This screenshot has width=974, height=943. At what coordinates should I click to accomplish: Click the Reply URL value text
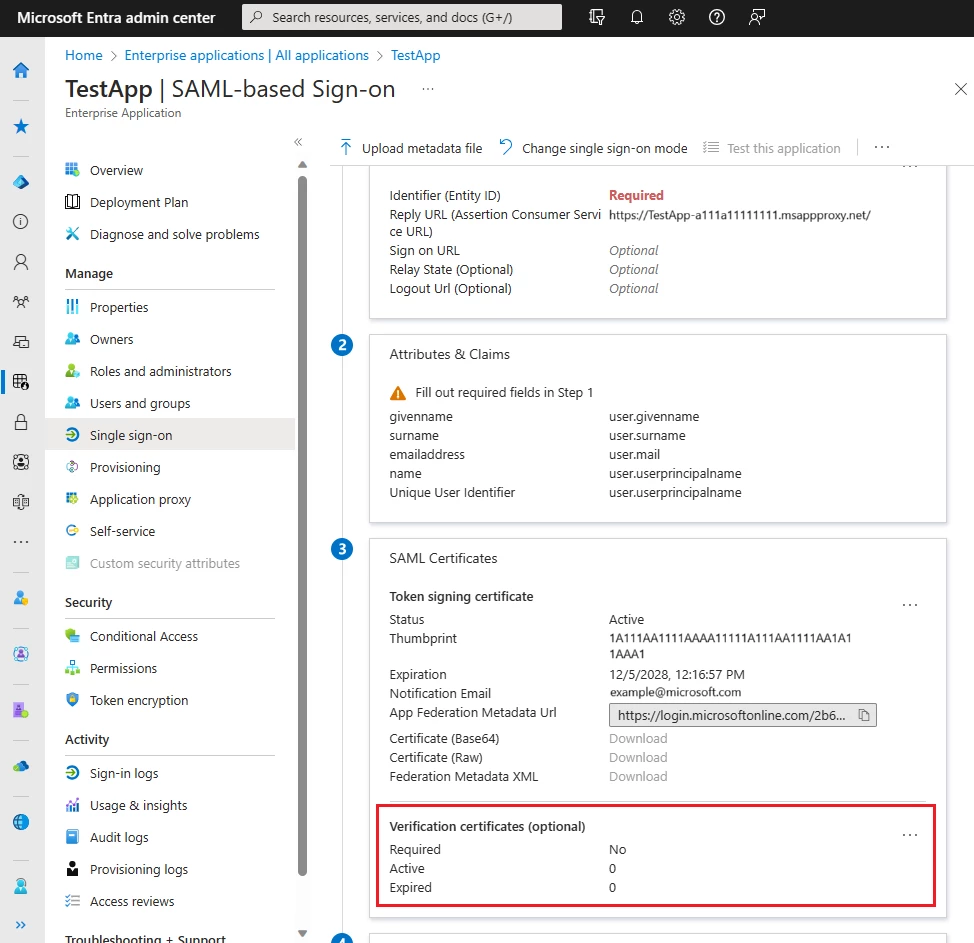coord(740,215)
